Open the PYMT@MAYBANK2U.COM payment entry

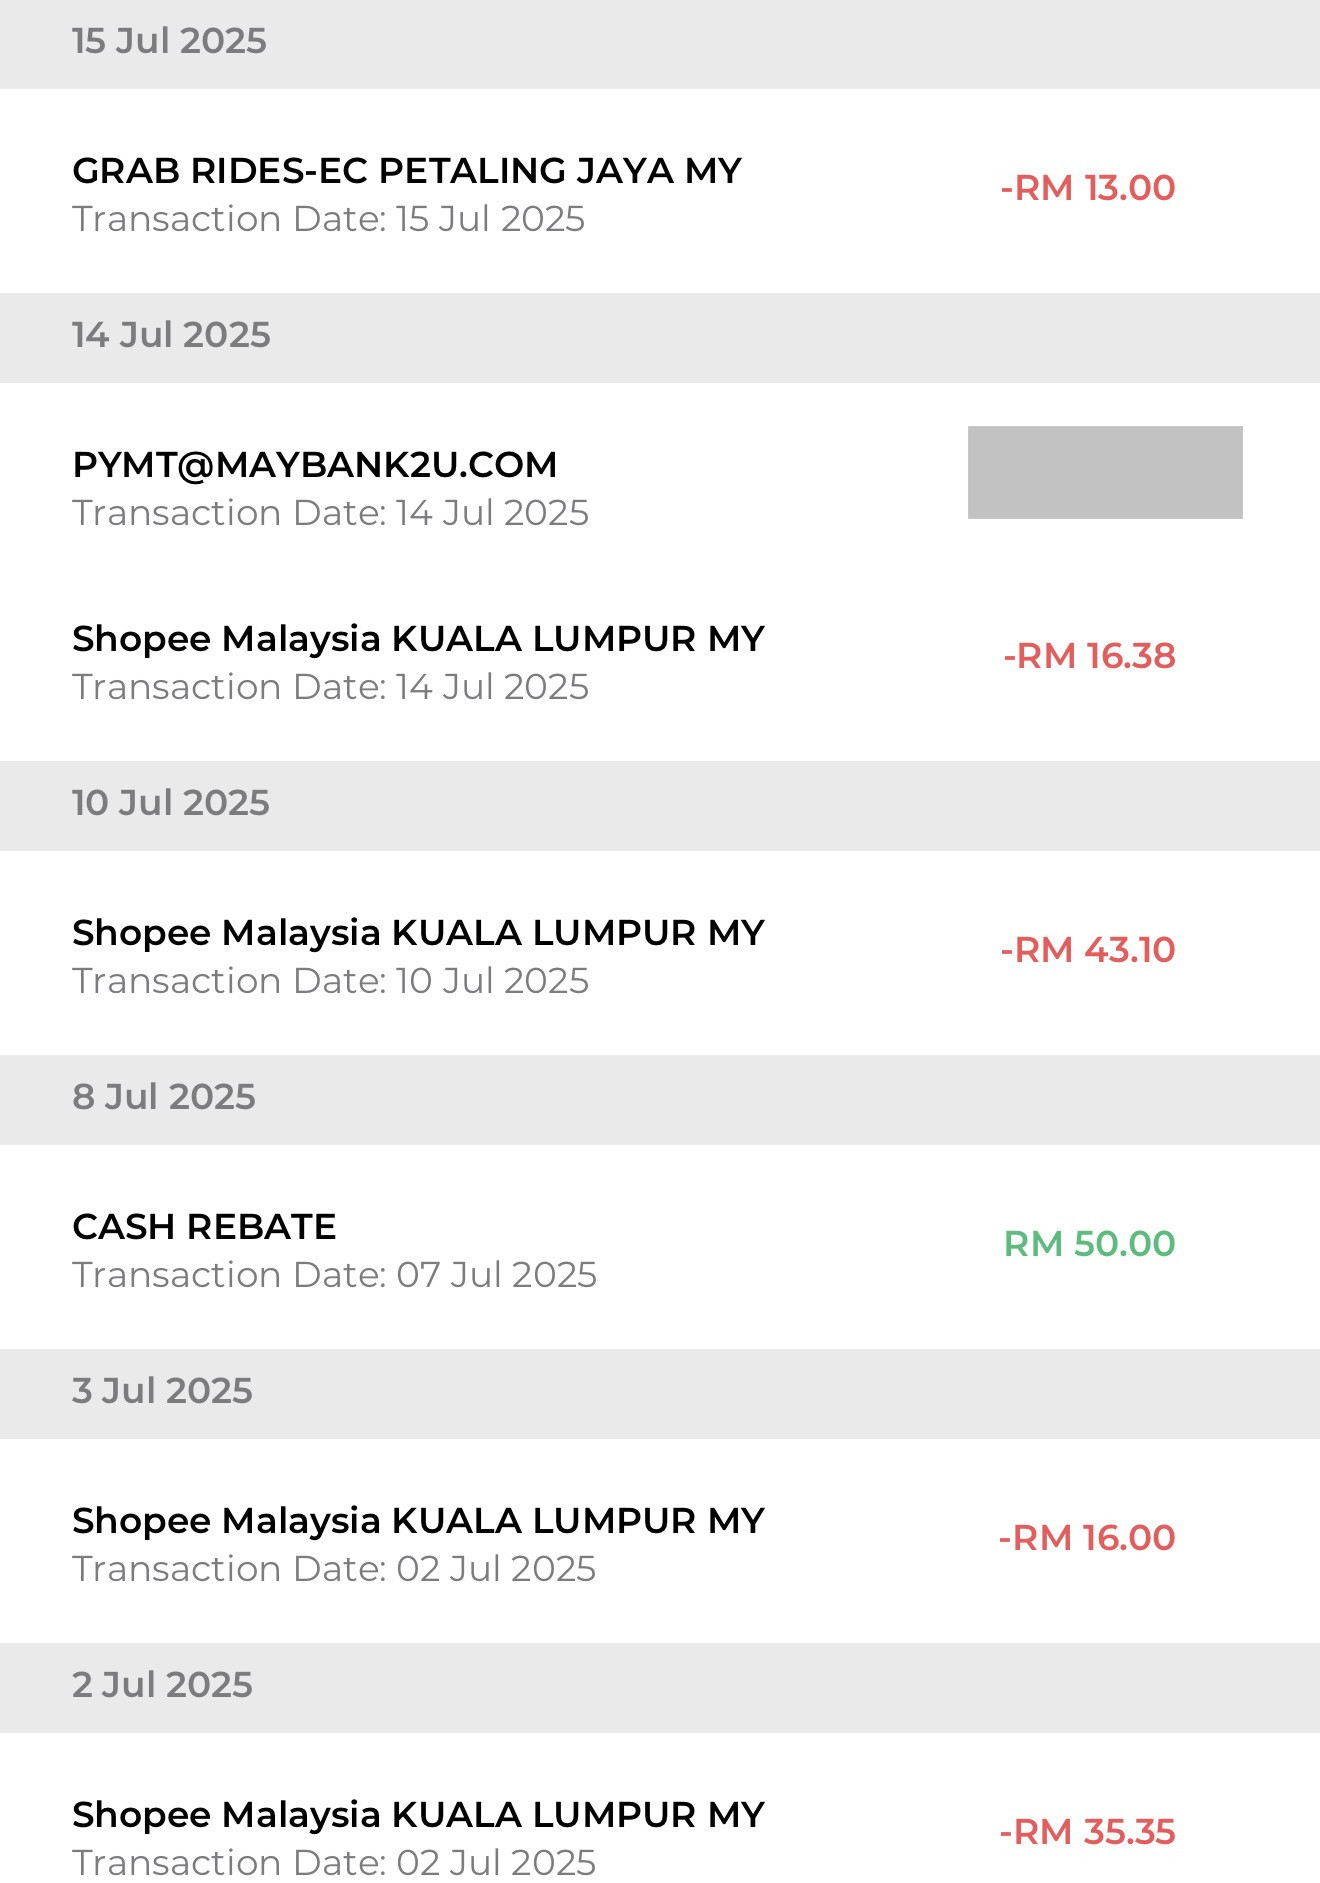(314, 465)
